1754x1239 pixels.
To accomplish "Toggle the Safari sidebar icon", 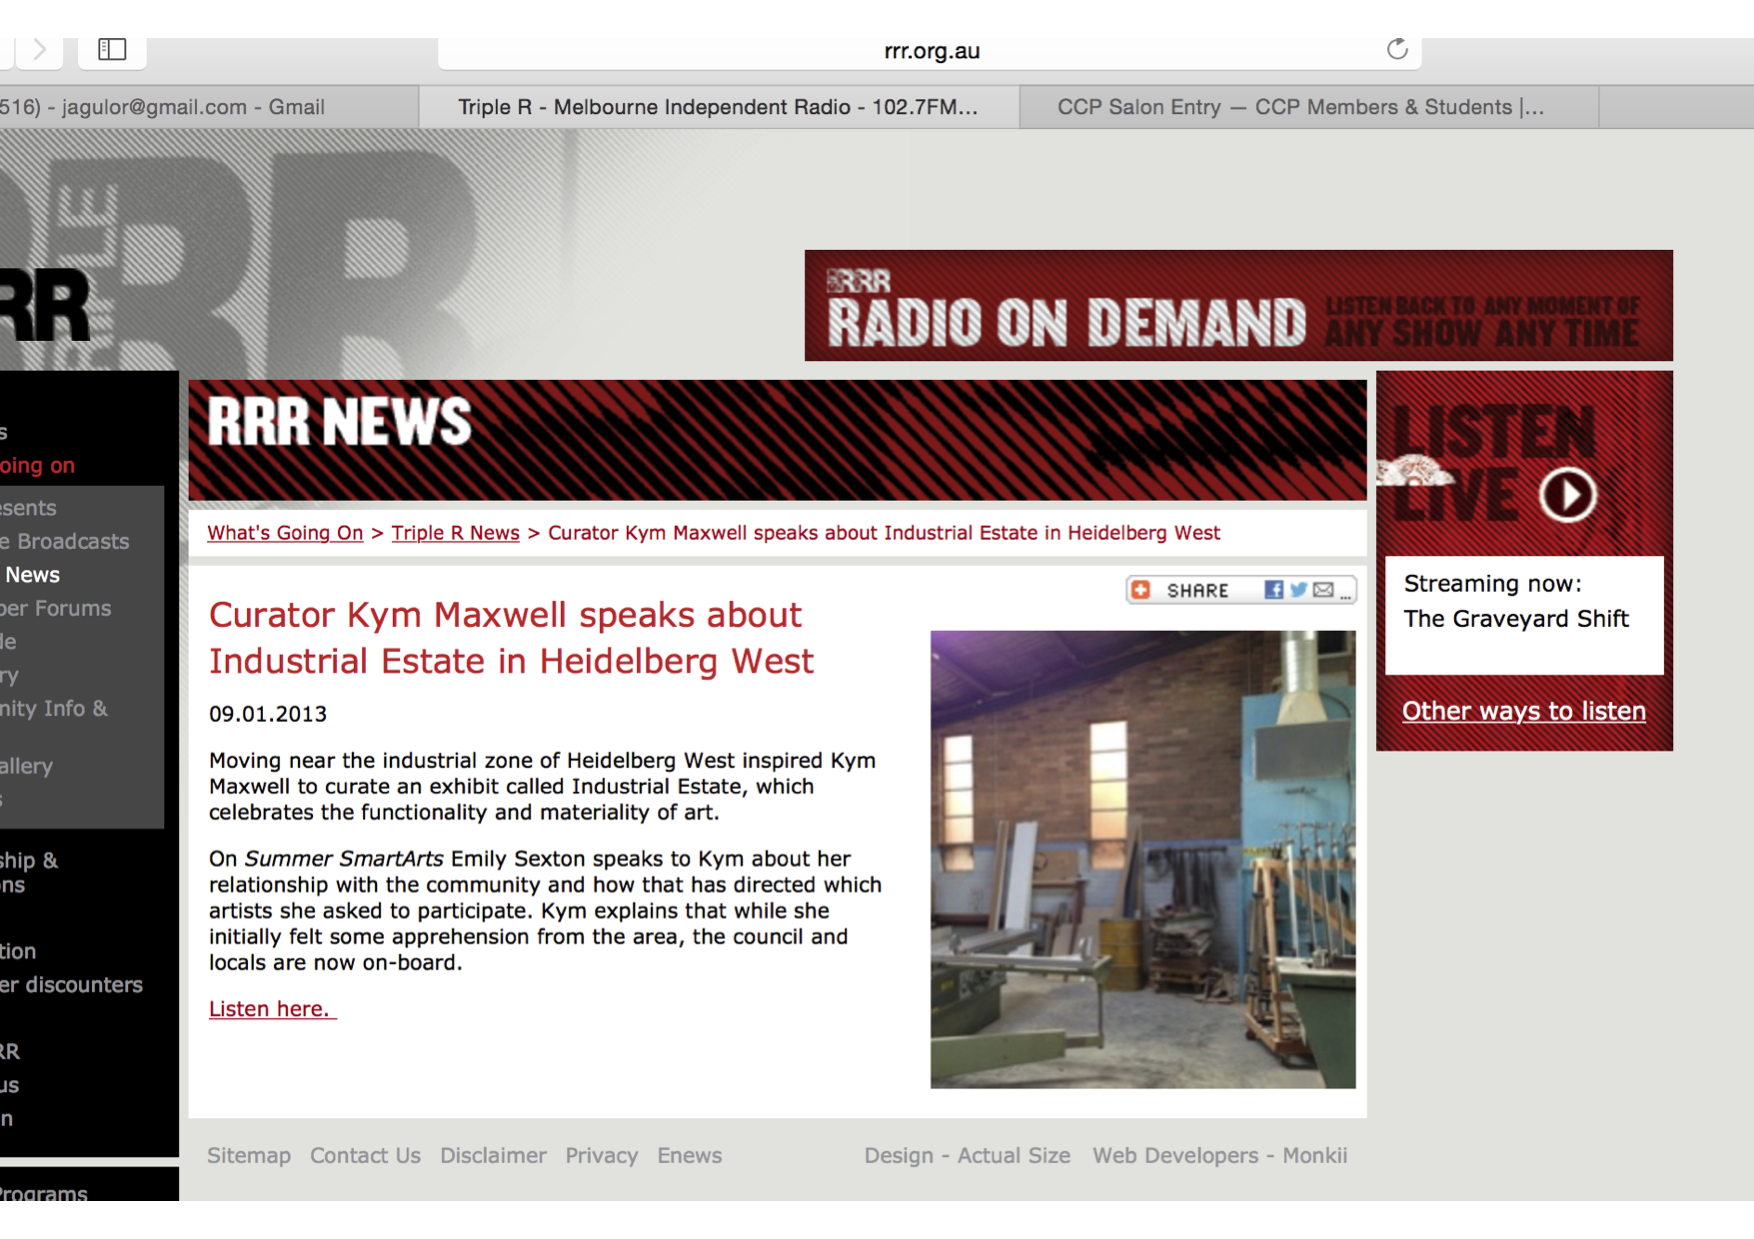I will (112, 49).
